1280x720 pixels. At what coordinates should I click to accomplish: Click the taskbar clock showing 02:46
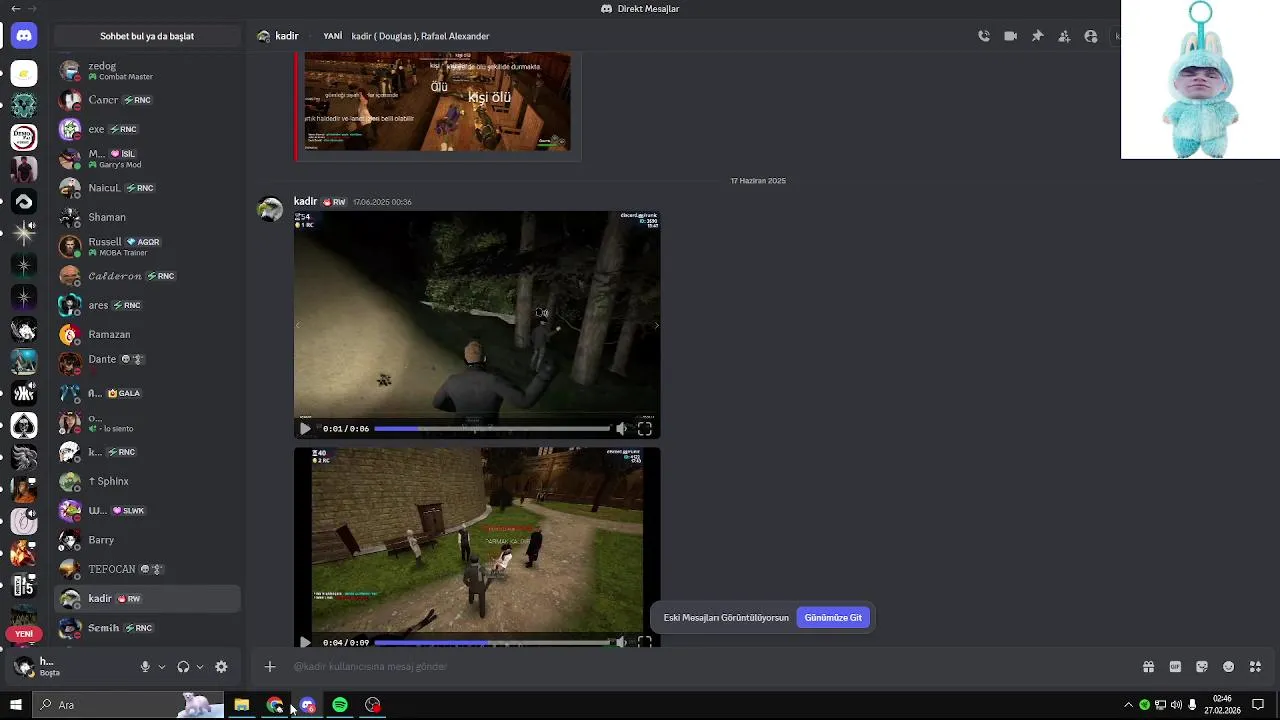pyautogui.click(x=1222, y=705)
